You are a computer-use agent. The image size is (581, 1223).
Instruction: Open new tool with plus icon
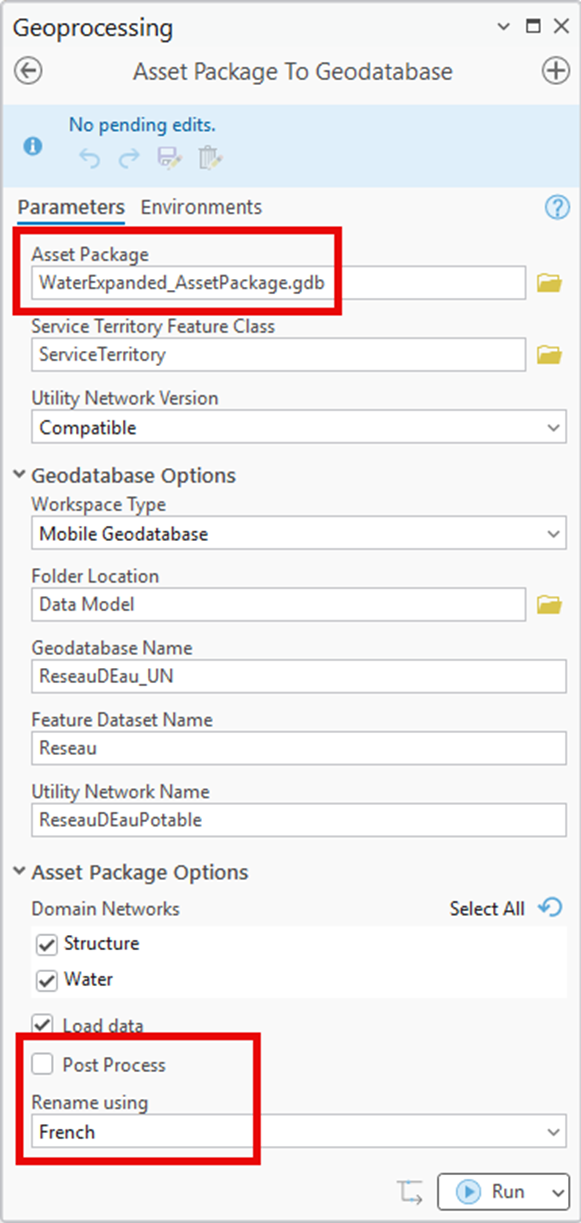(555, 71)
